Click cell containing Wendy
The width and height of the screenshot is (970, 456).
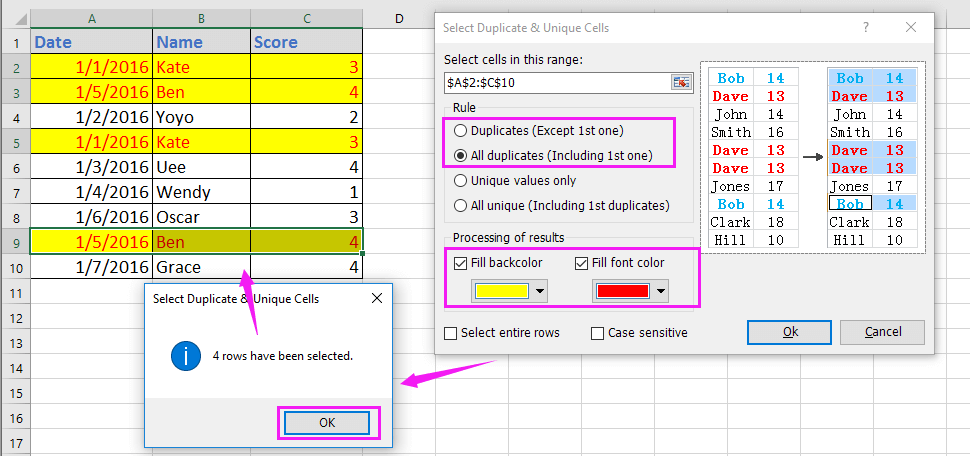click(x=201, y=192)
